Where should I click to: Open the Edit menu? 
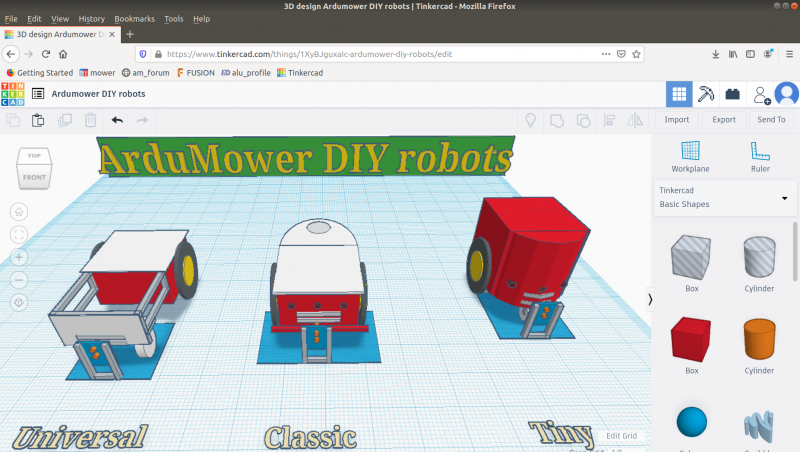click(x=34, y=19)
